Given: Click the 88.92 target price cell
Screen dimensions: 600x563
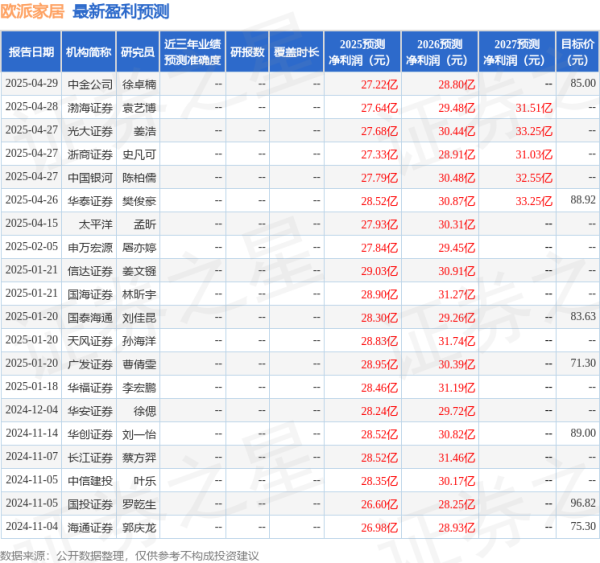Looking at the screenshot, I should click(582, 200).
